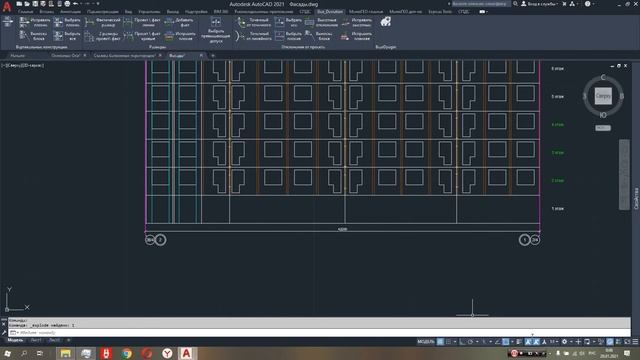The image size is (640, 360).
Task: Open Yandex browser from the taskbar
Action: pyautogui.click(x=167, y=353)
